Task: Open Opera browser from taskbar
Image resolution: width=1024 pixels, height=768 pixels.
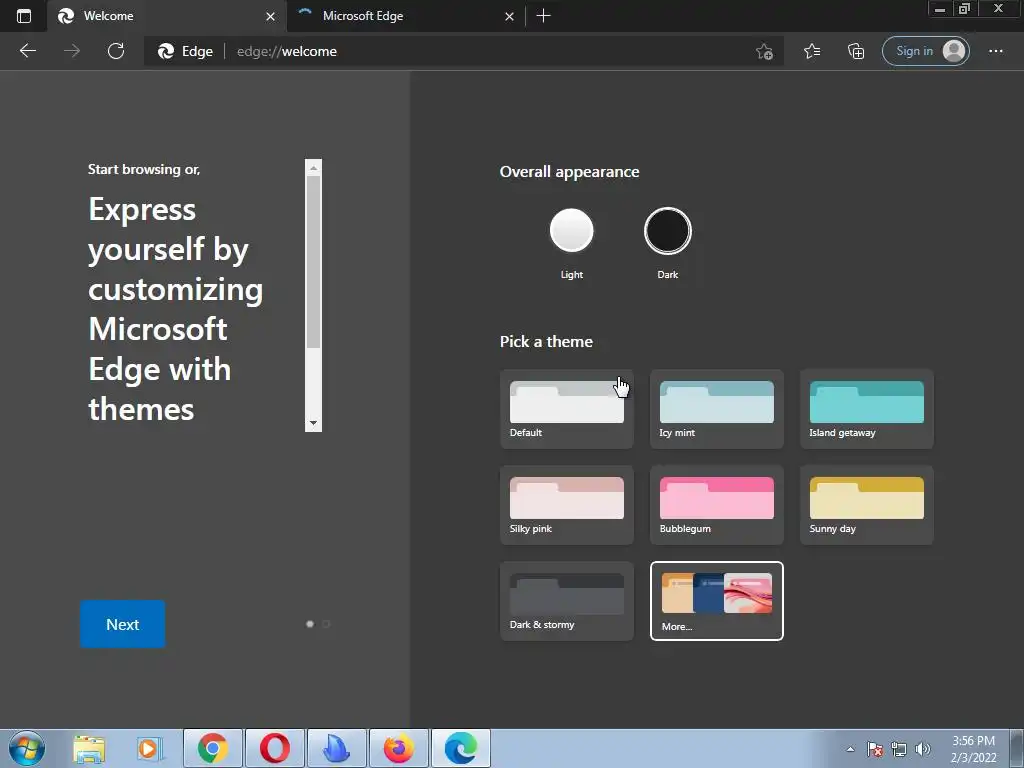Action: [x=275, y=748]
